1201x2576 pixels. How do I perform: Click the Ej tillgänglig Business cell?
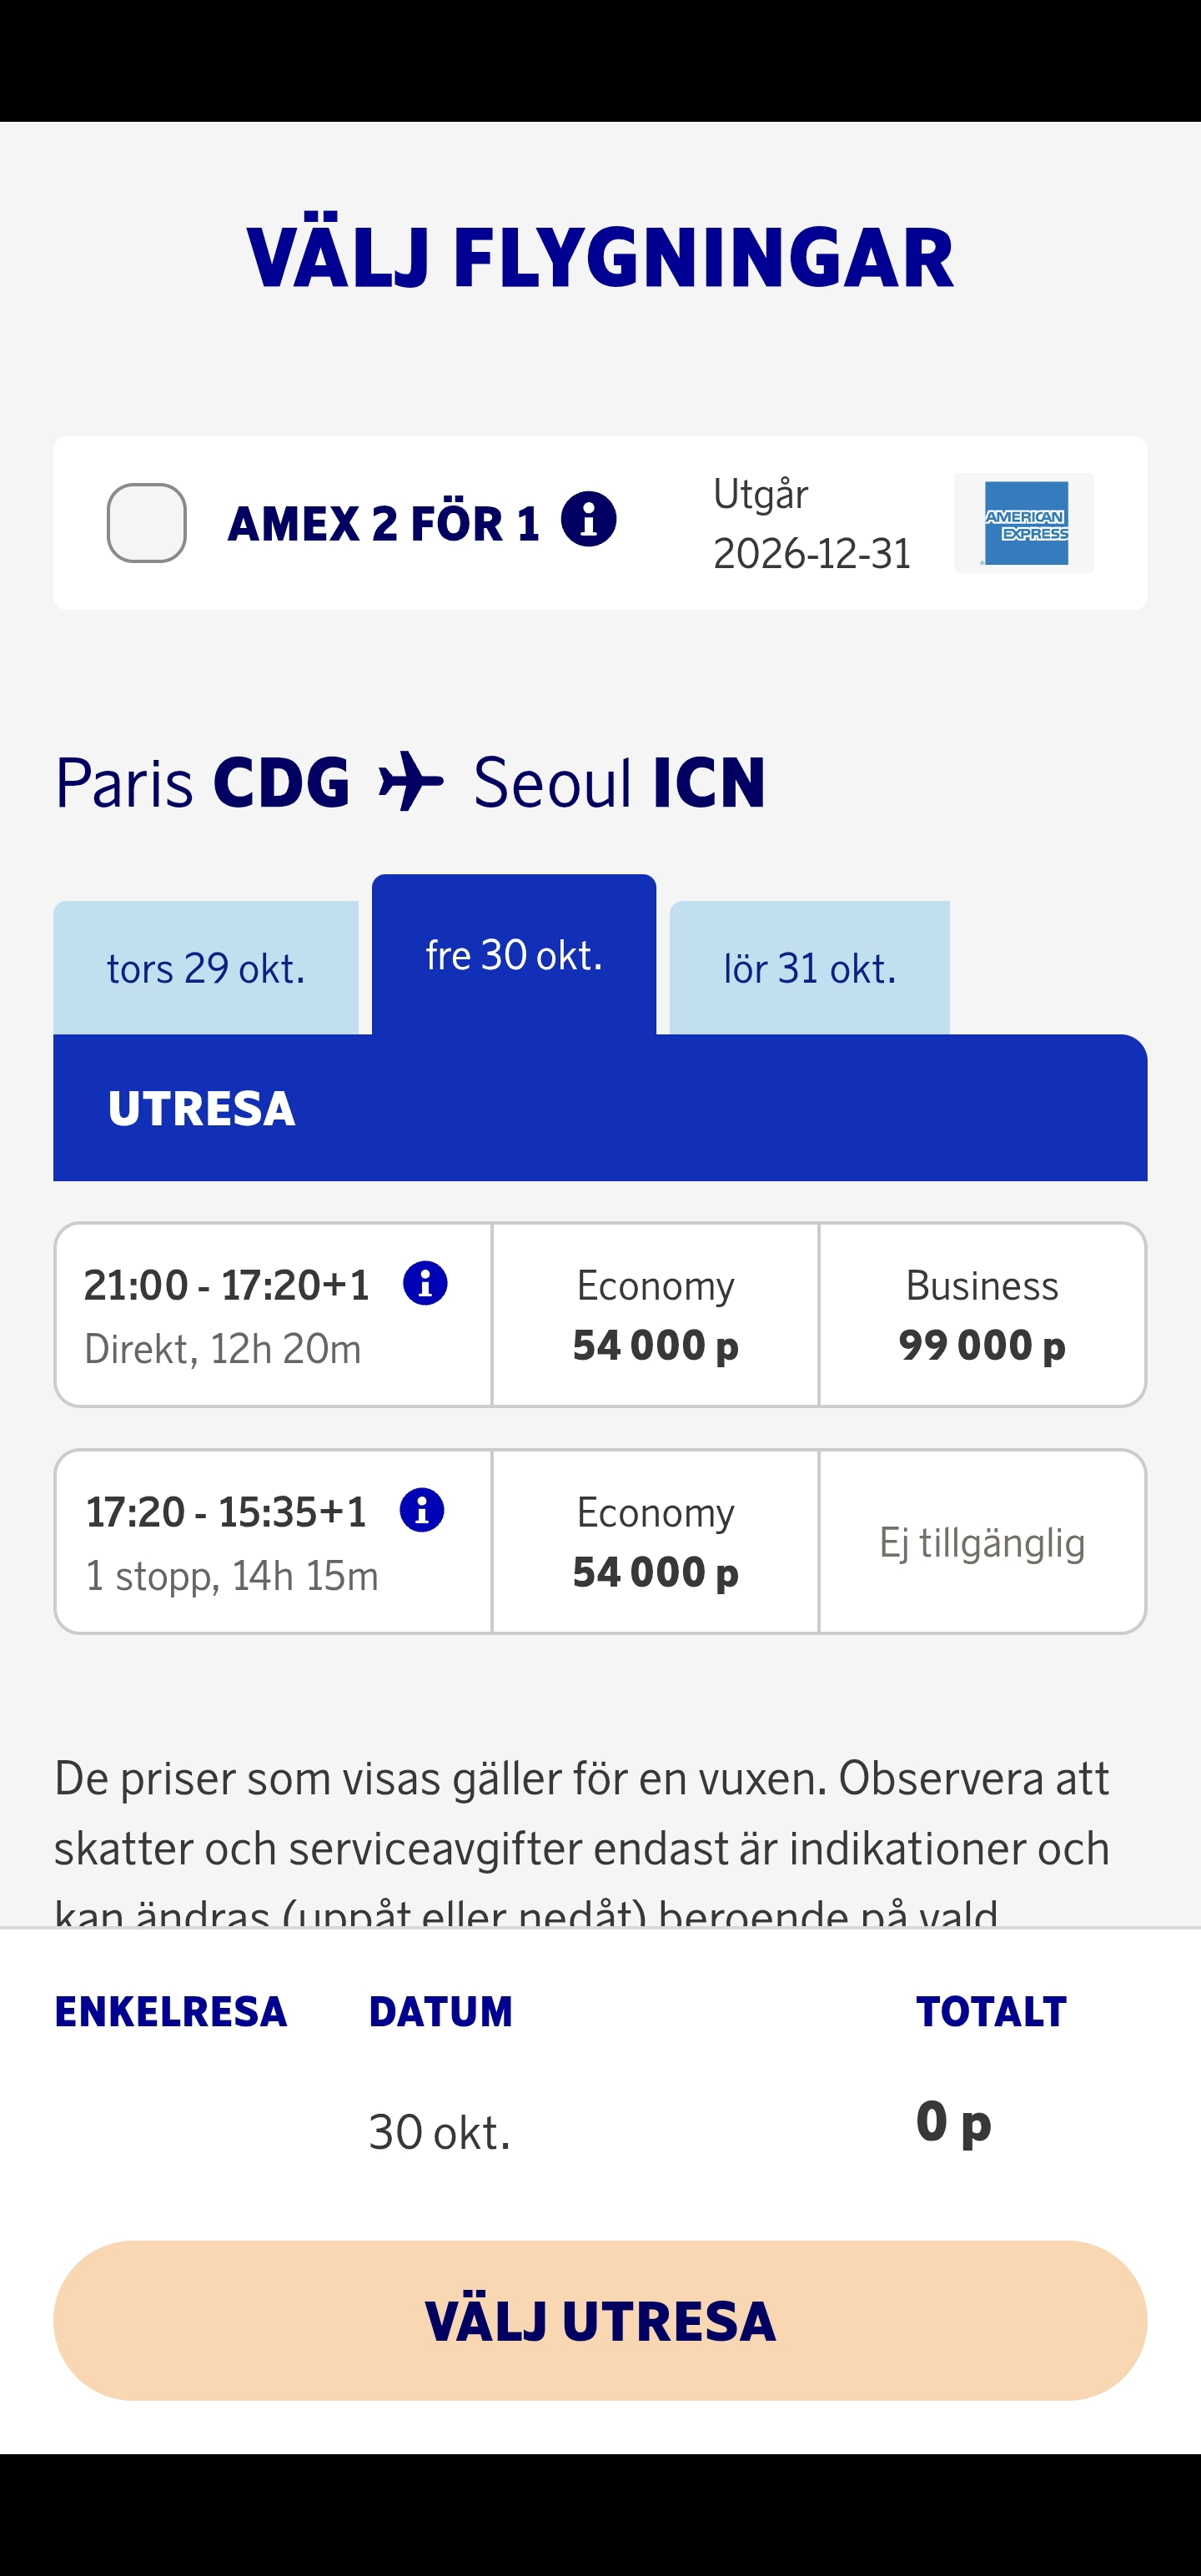[x=982, y=1542]
